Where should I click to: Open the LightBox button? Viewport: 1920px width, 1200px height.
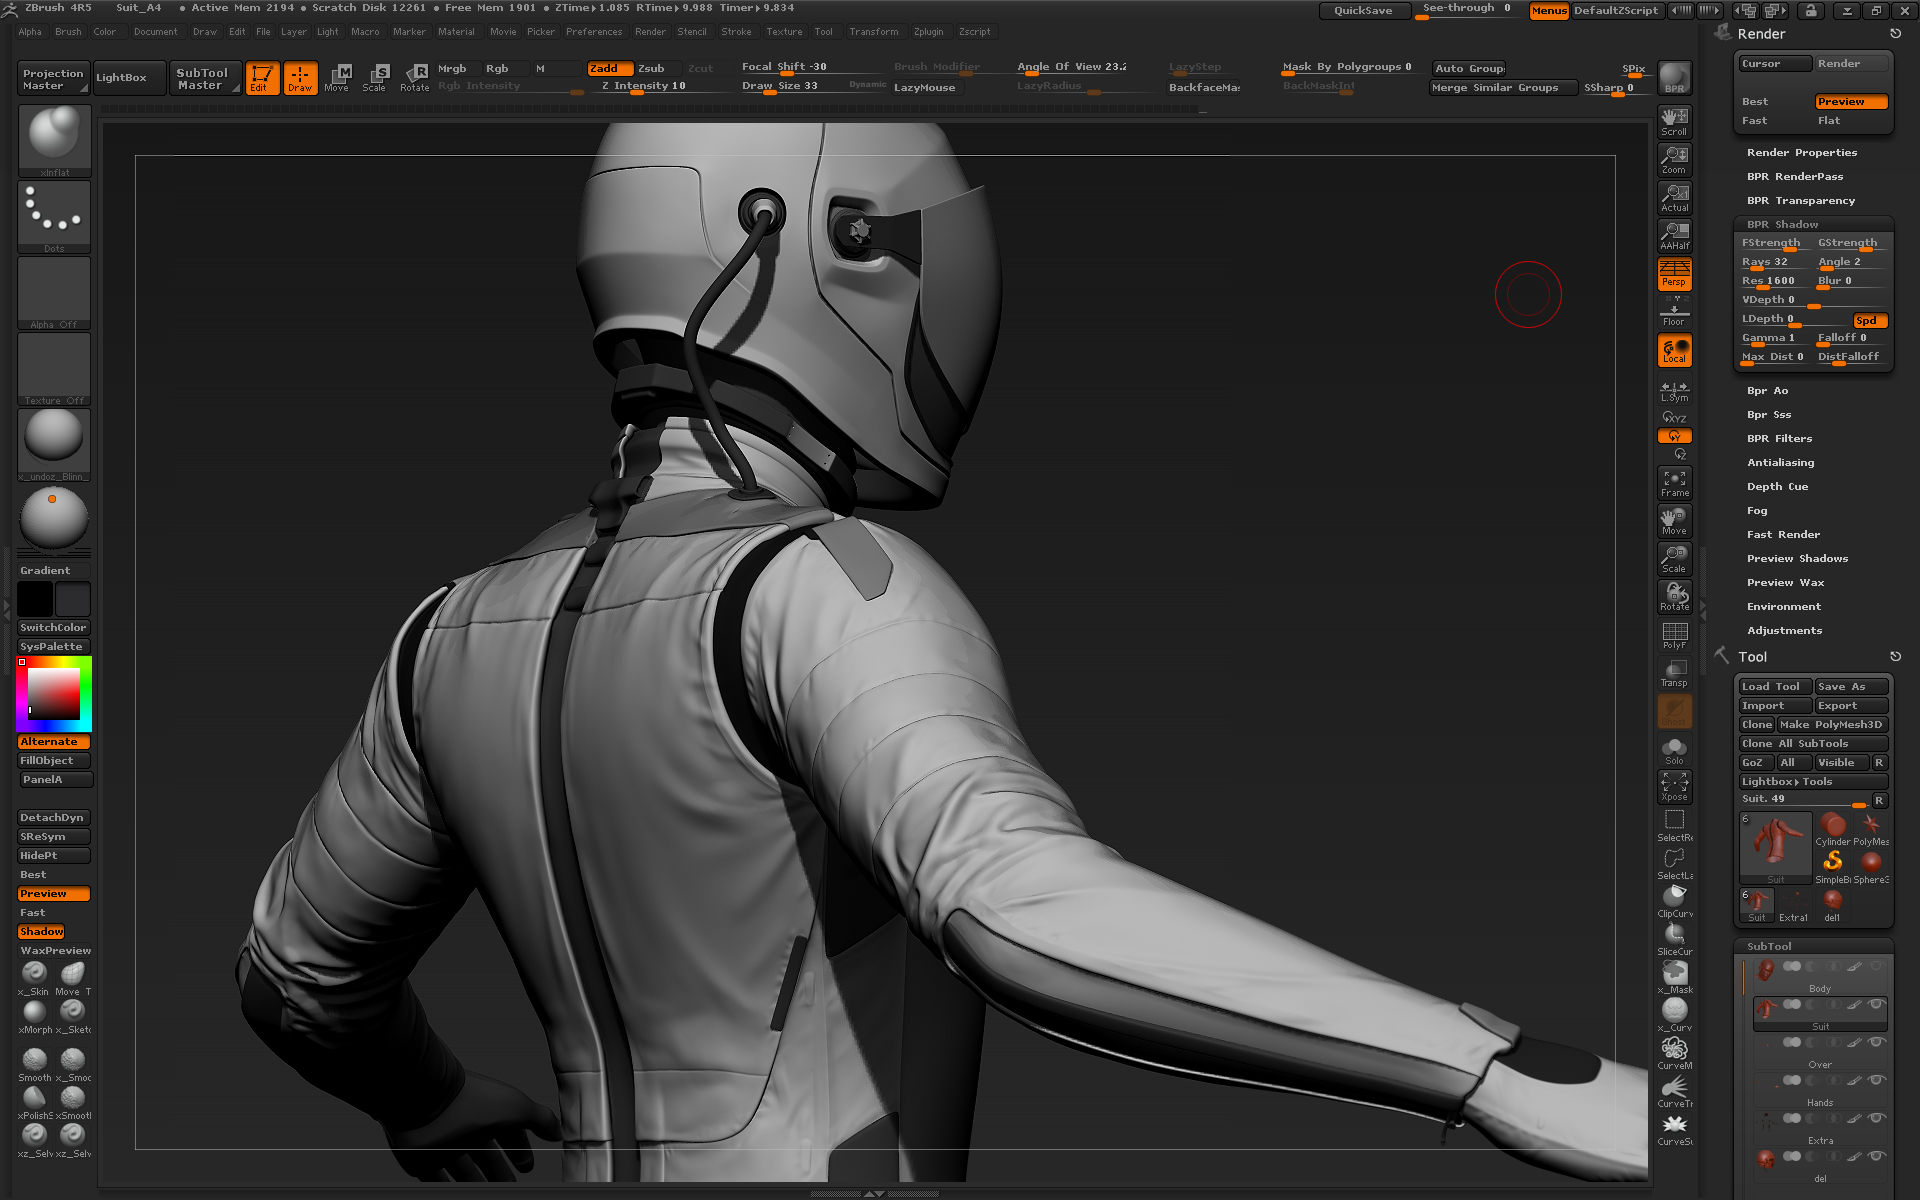(129, 78)
